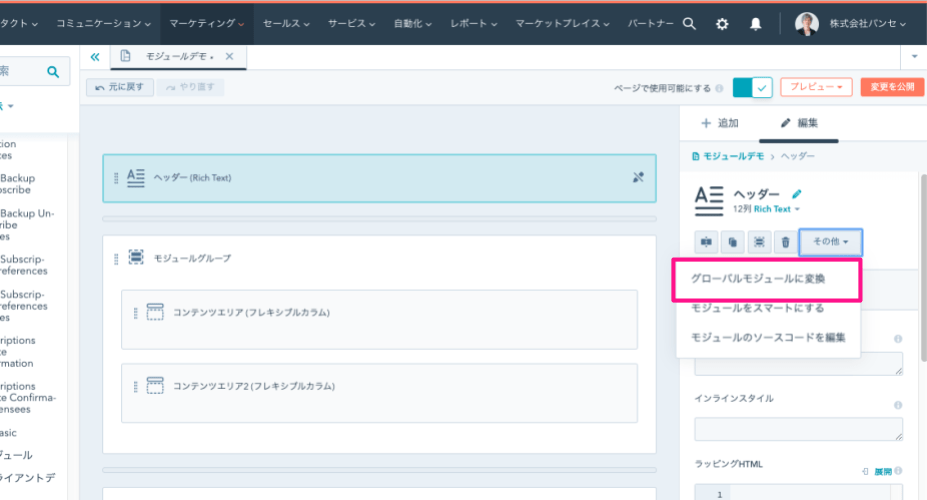927x500 pixels.
Task: Click モジュールデモ breadcrumb link
Action: tap(733, 156)
